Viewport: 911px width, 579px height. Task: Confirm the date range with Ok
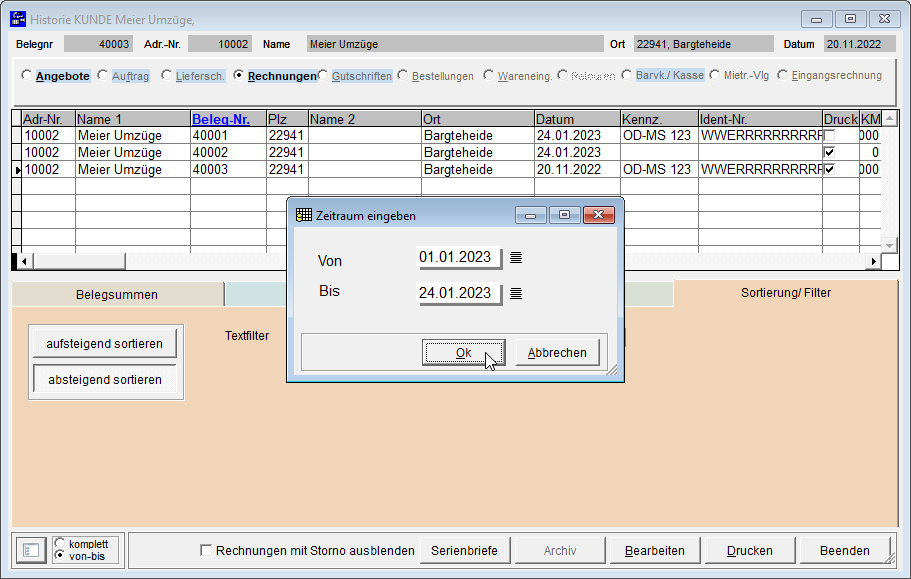click(x=464, y=353)
